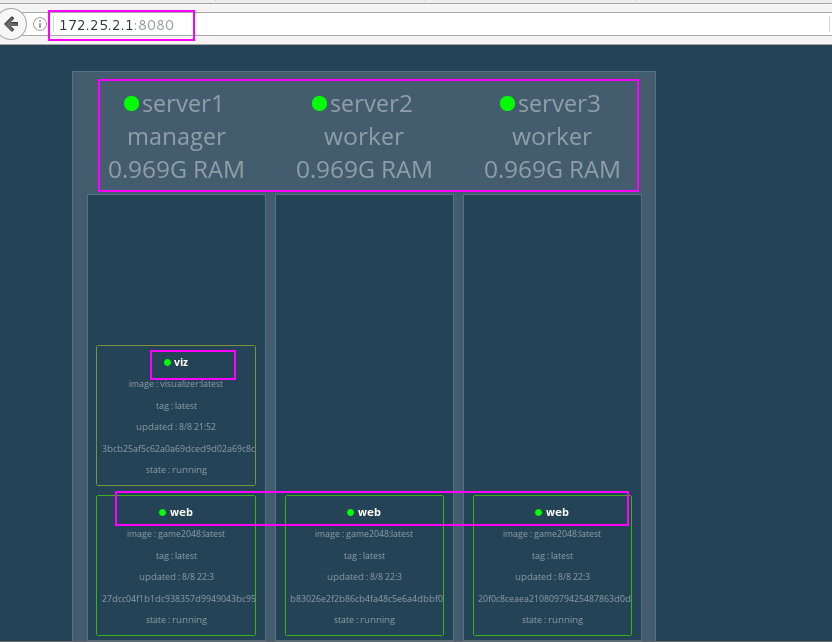Click the browser back arrow button
Image resolution: width=832 pixels, height=642 pixels.
[12, 24]
